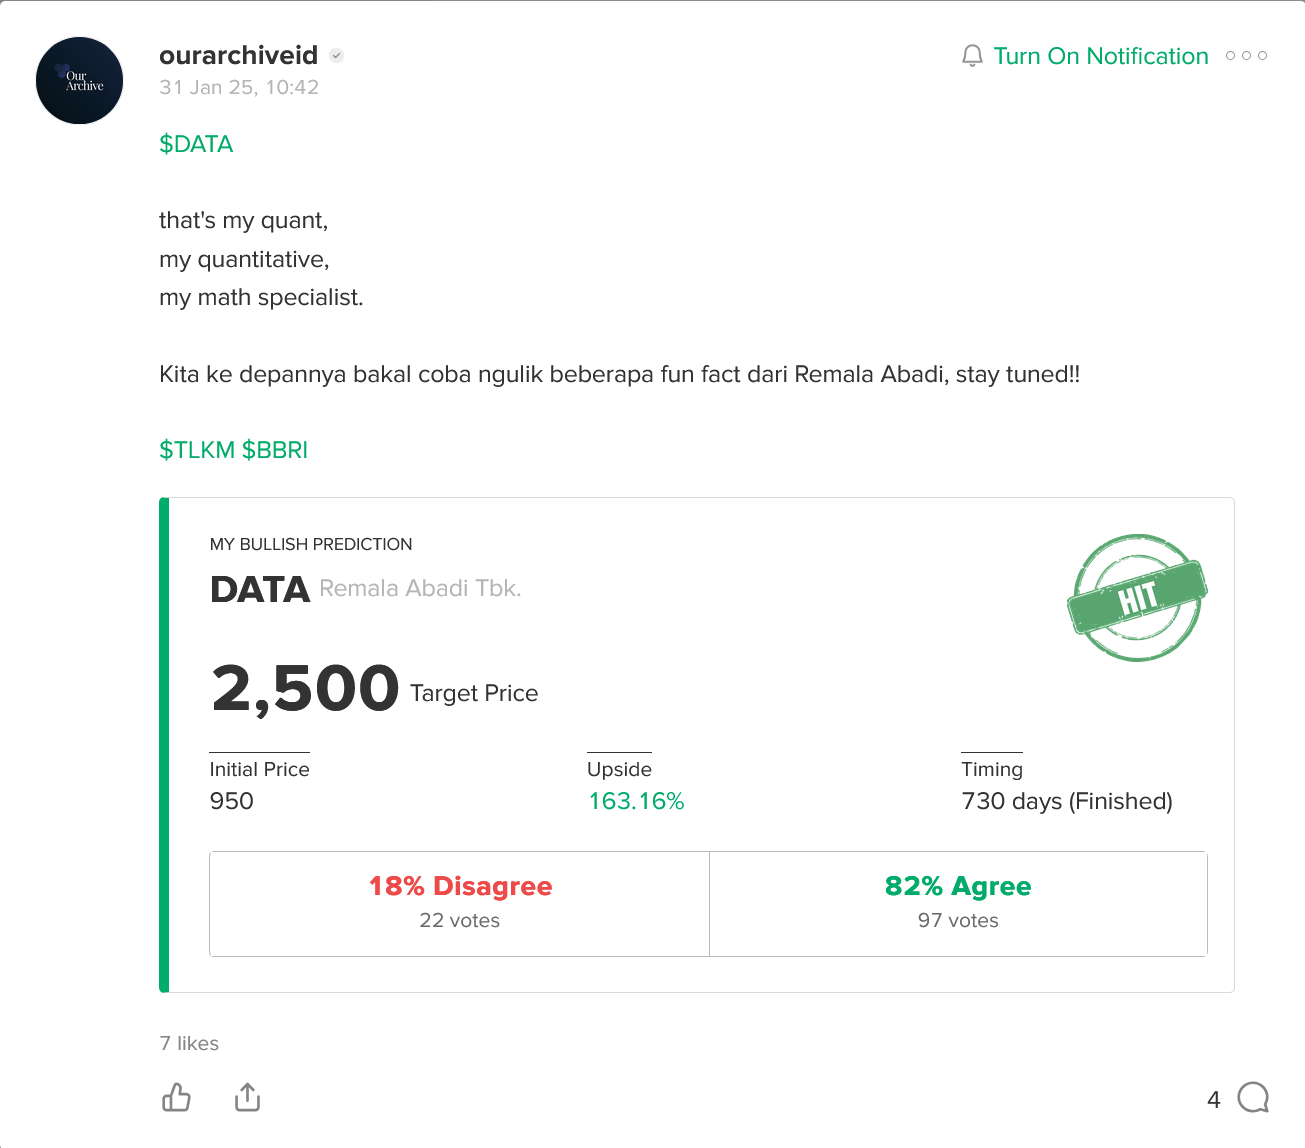Open the $BBRI ticker link
Viewport: 1305px width, 1148px height.
point(275,450)
